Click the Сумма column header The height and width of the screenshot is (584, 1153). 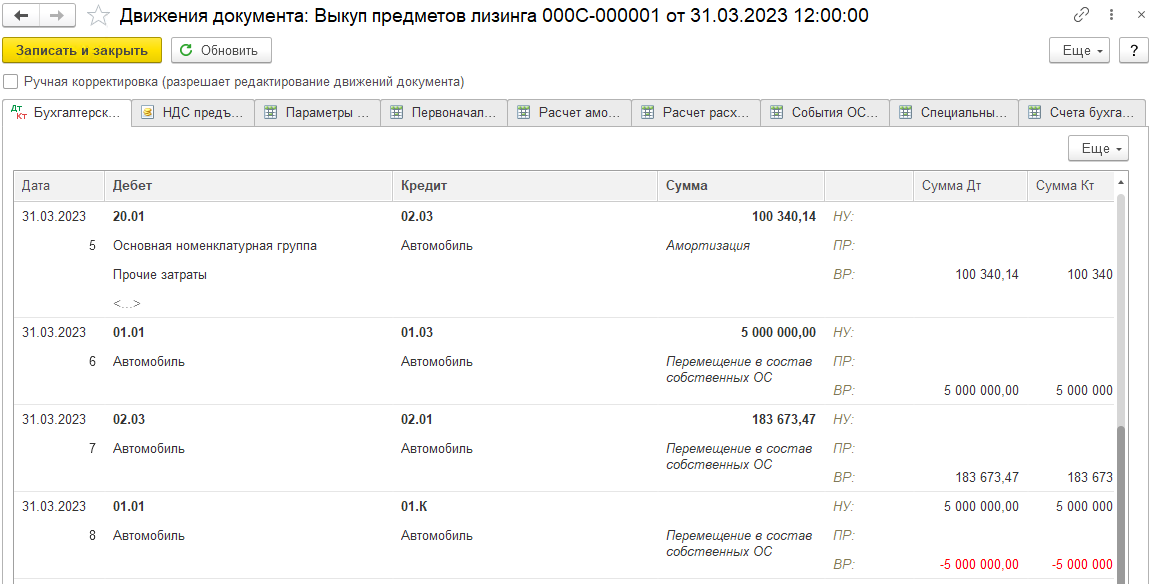click(741, 185)
